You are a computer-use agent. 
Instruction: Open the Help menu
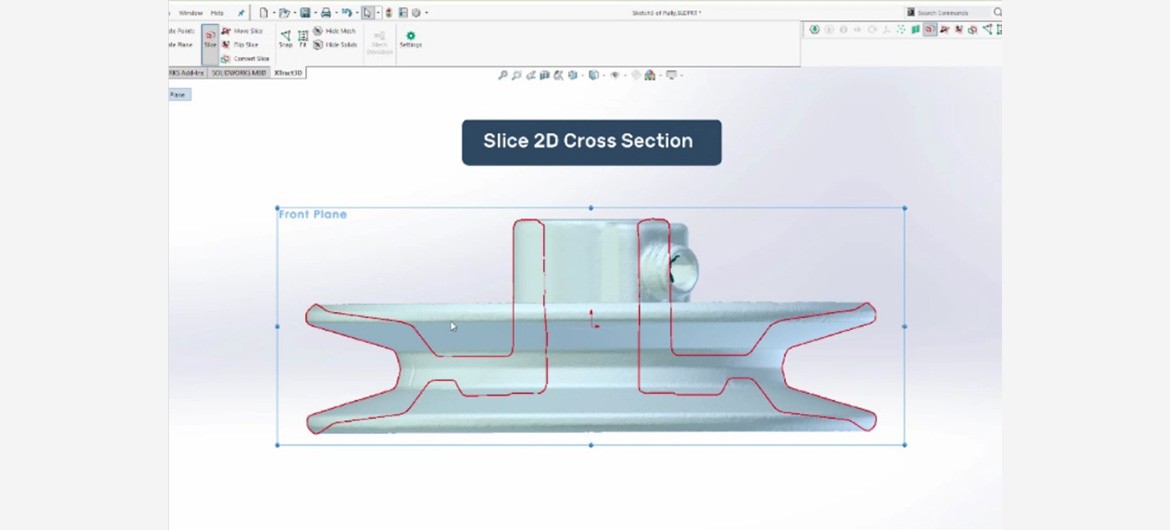(x=217, y=13)
